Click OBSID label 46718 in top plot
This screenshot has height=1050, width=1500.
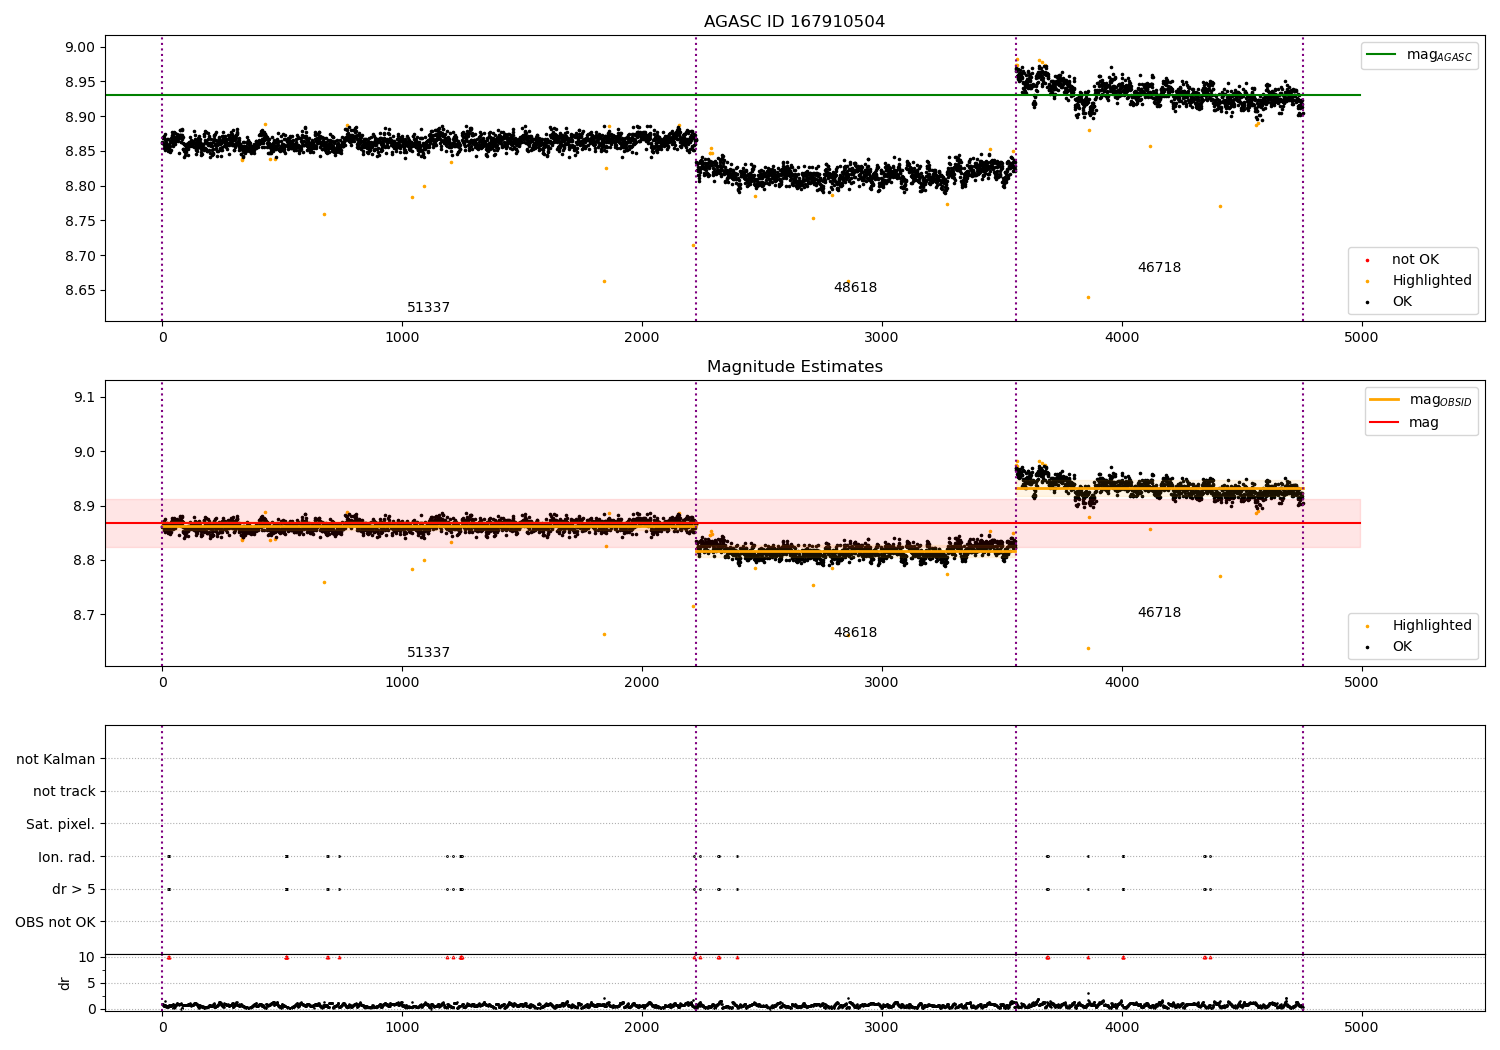pos(1159,268)
